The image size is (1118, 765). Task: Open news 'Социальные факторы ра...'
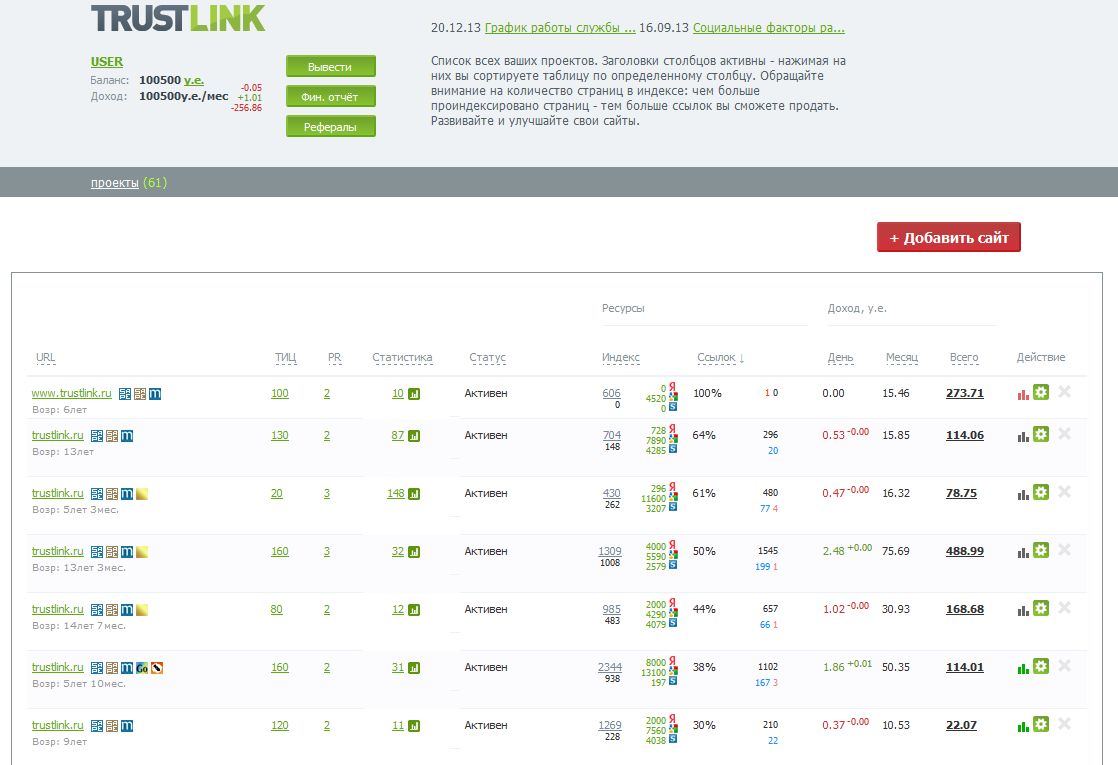click(769, 28)
